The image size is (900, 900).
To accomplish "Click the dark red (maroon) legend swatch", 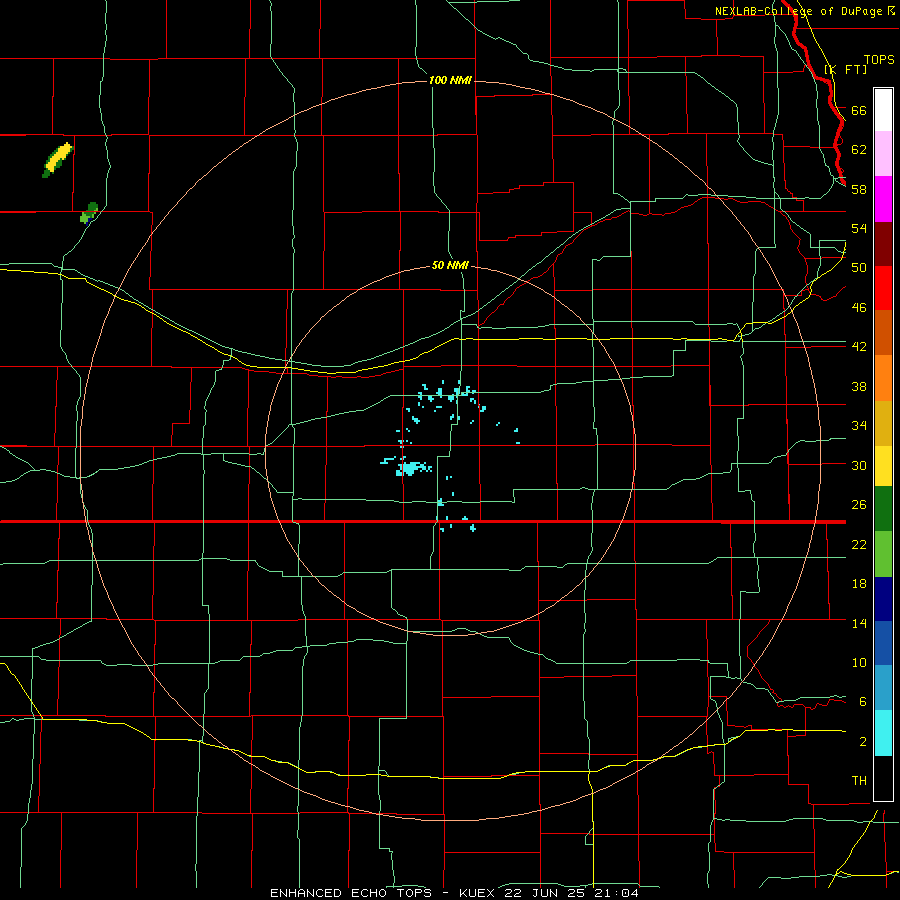I will point(883,244).
